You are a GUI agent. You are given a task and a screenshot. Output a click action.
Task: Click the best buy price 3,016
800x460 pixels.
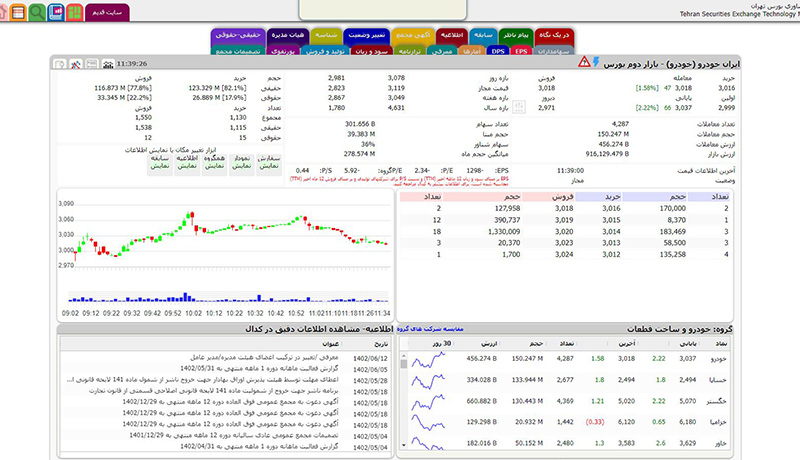pos(611,208)
